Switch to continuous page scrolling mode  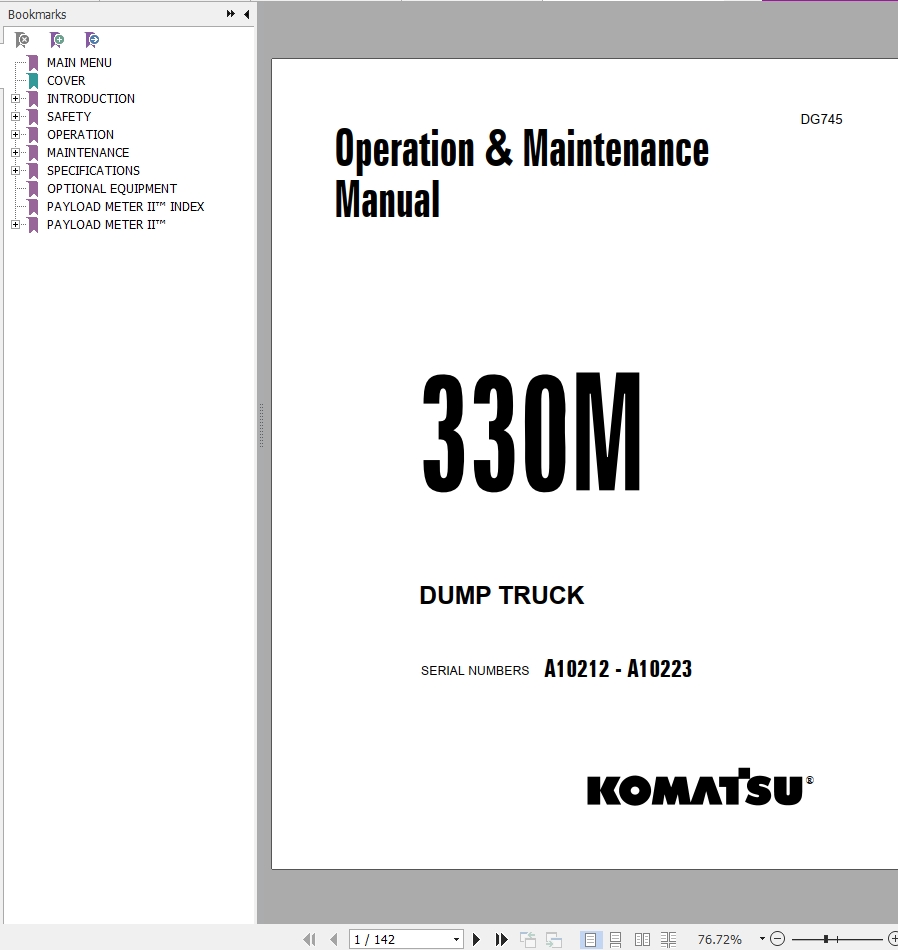616,939
